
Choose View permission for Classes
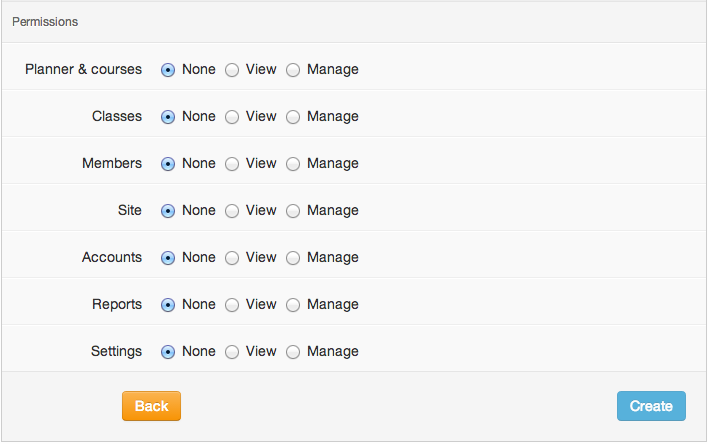click(232, 117)
